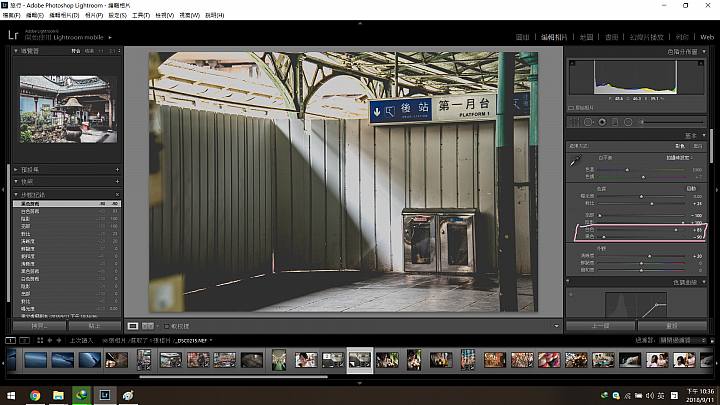Hide the filmstrip using the bottom arrow

(x=360, y=382)
